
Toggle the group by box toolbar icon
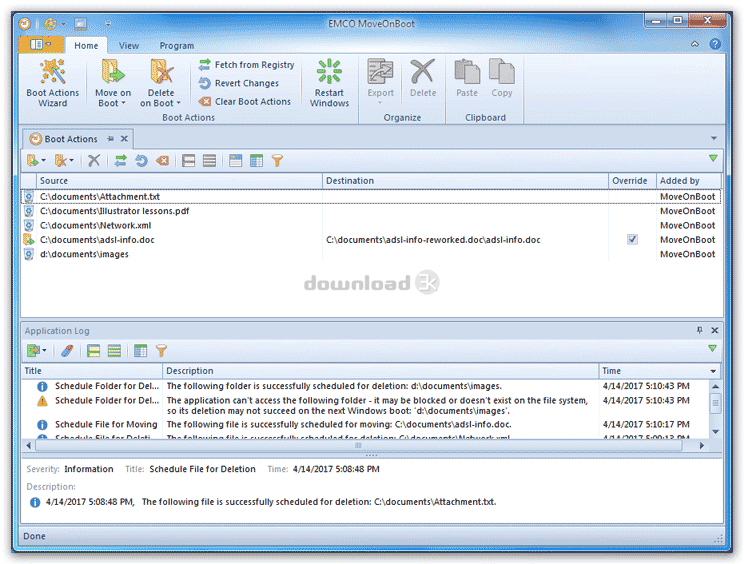tap(235, 161)
